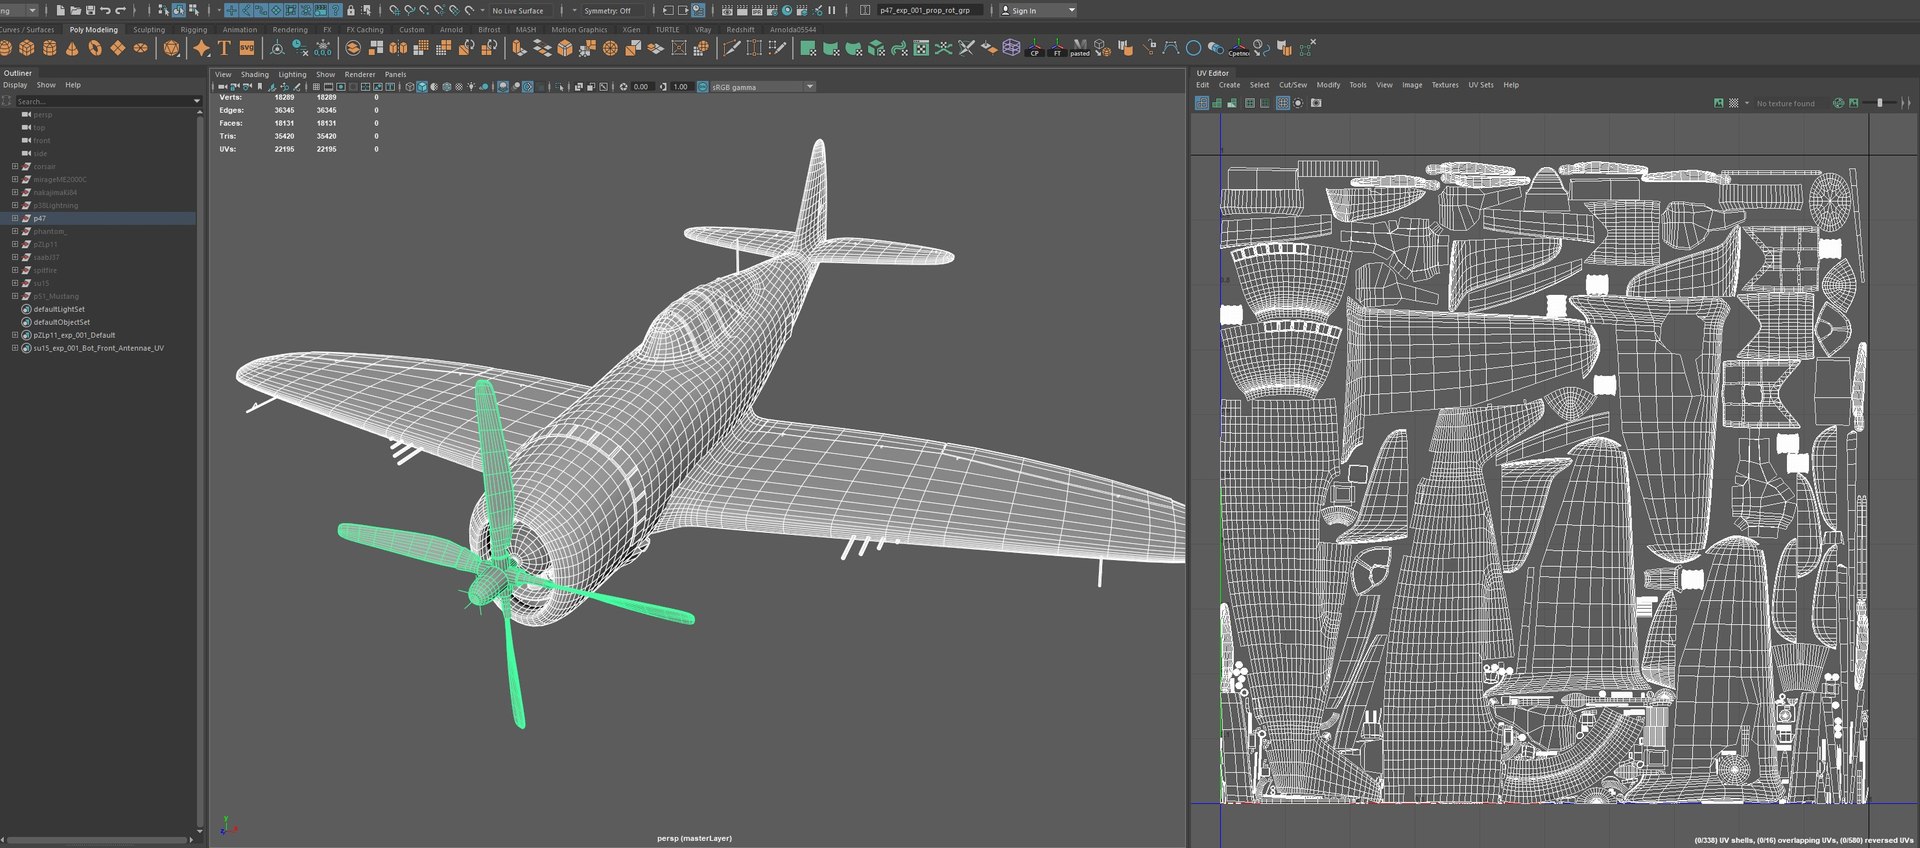Click the Pause viewport icon in status line
This screenshot has width=1920, height=848.
click(x=832, y=10)
